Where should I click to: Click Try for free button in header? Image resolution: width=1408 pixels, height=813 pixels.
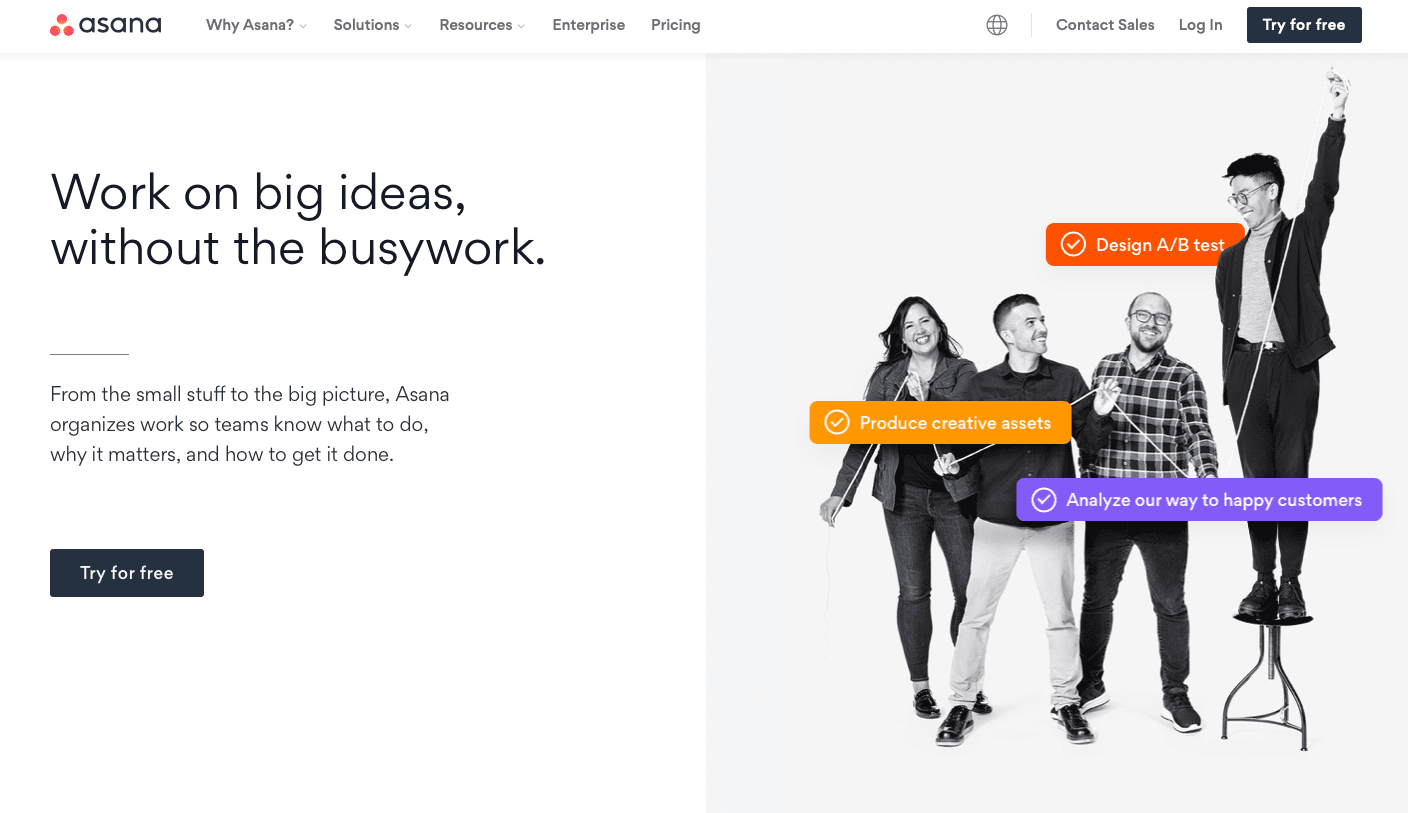(x=1304, y=25)
